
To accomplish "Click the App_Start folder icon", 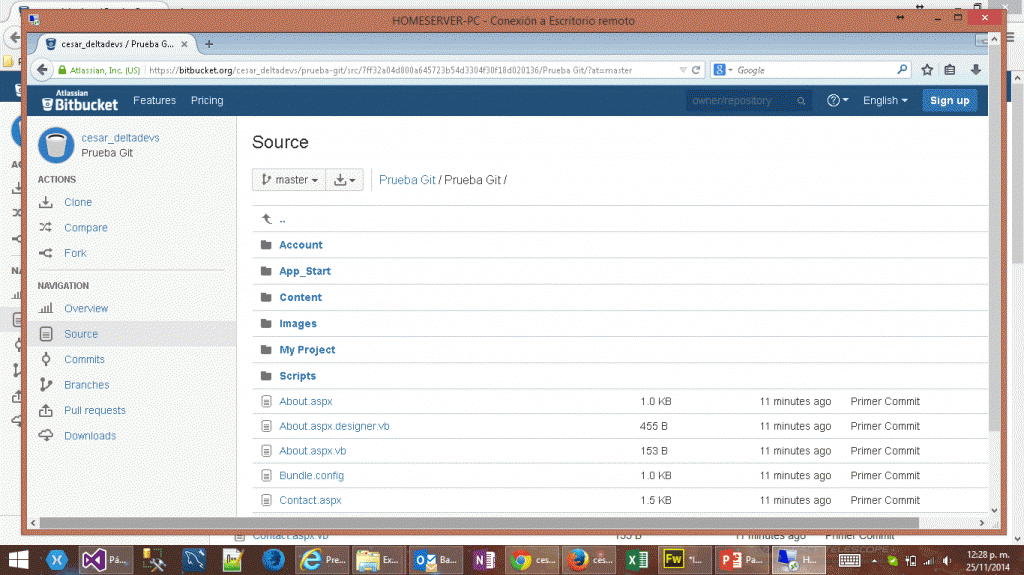I will 266,271.
